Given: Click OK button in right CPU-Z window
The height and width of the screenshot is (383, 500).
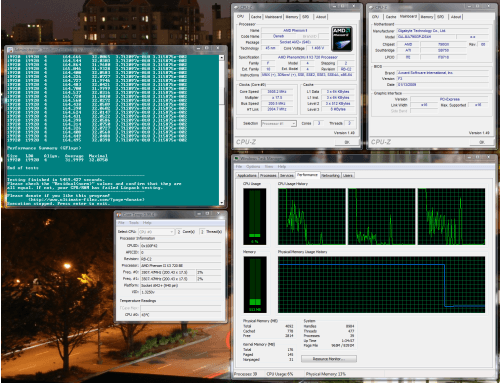Looking at the screenshot, I should [x=482, y=142].
